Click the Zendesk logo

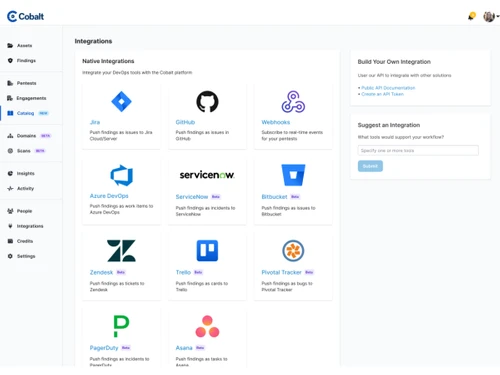(x=121, y=251)
